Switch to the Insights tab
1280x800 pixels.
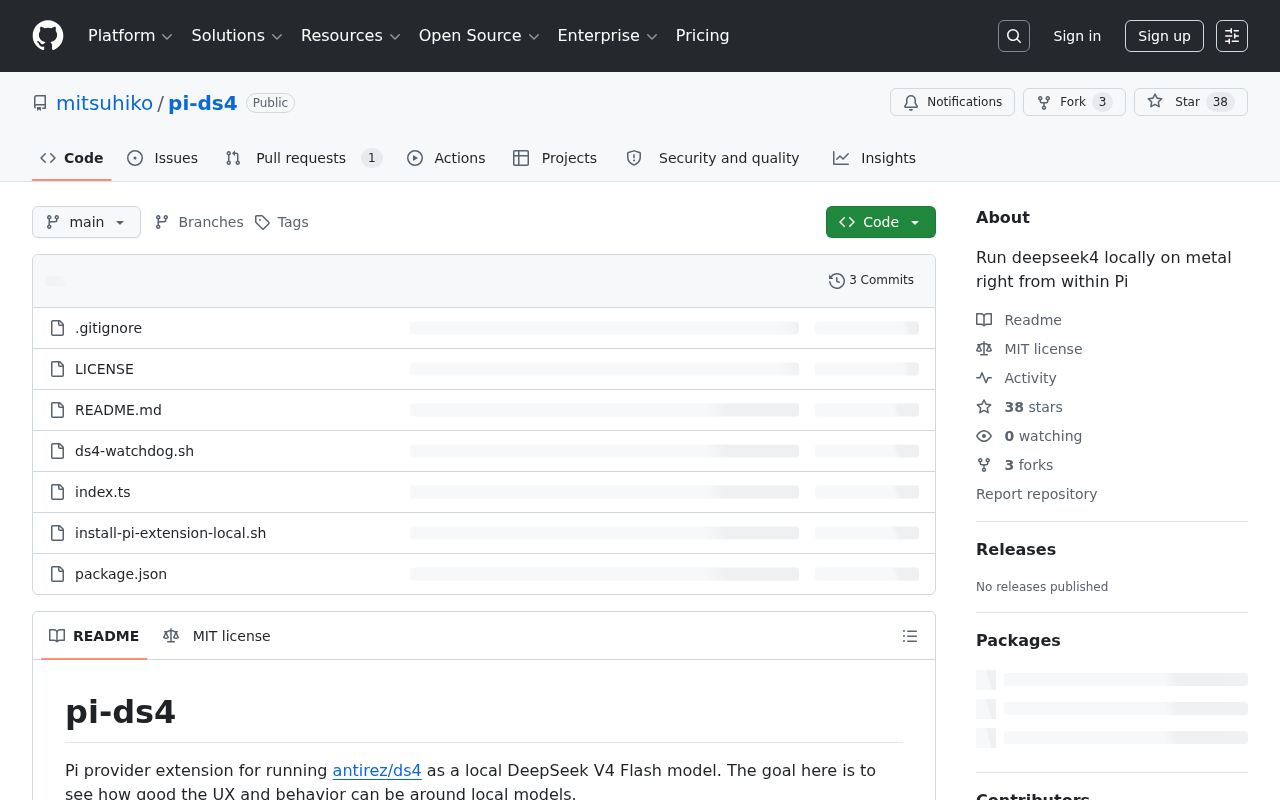click(x=874, y=158)
